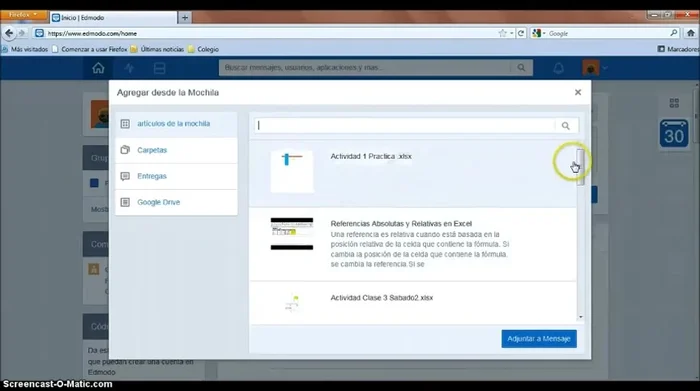Click the Referencias Absolutas thumbnail image
Viewport: 700px width, 391px height.
coord(292,233)
